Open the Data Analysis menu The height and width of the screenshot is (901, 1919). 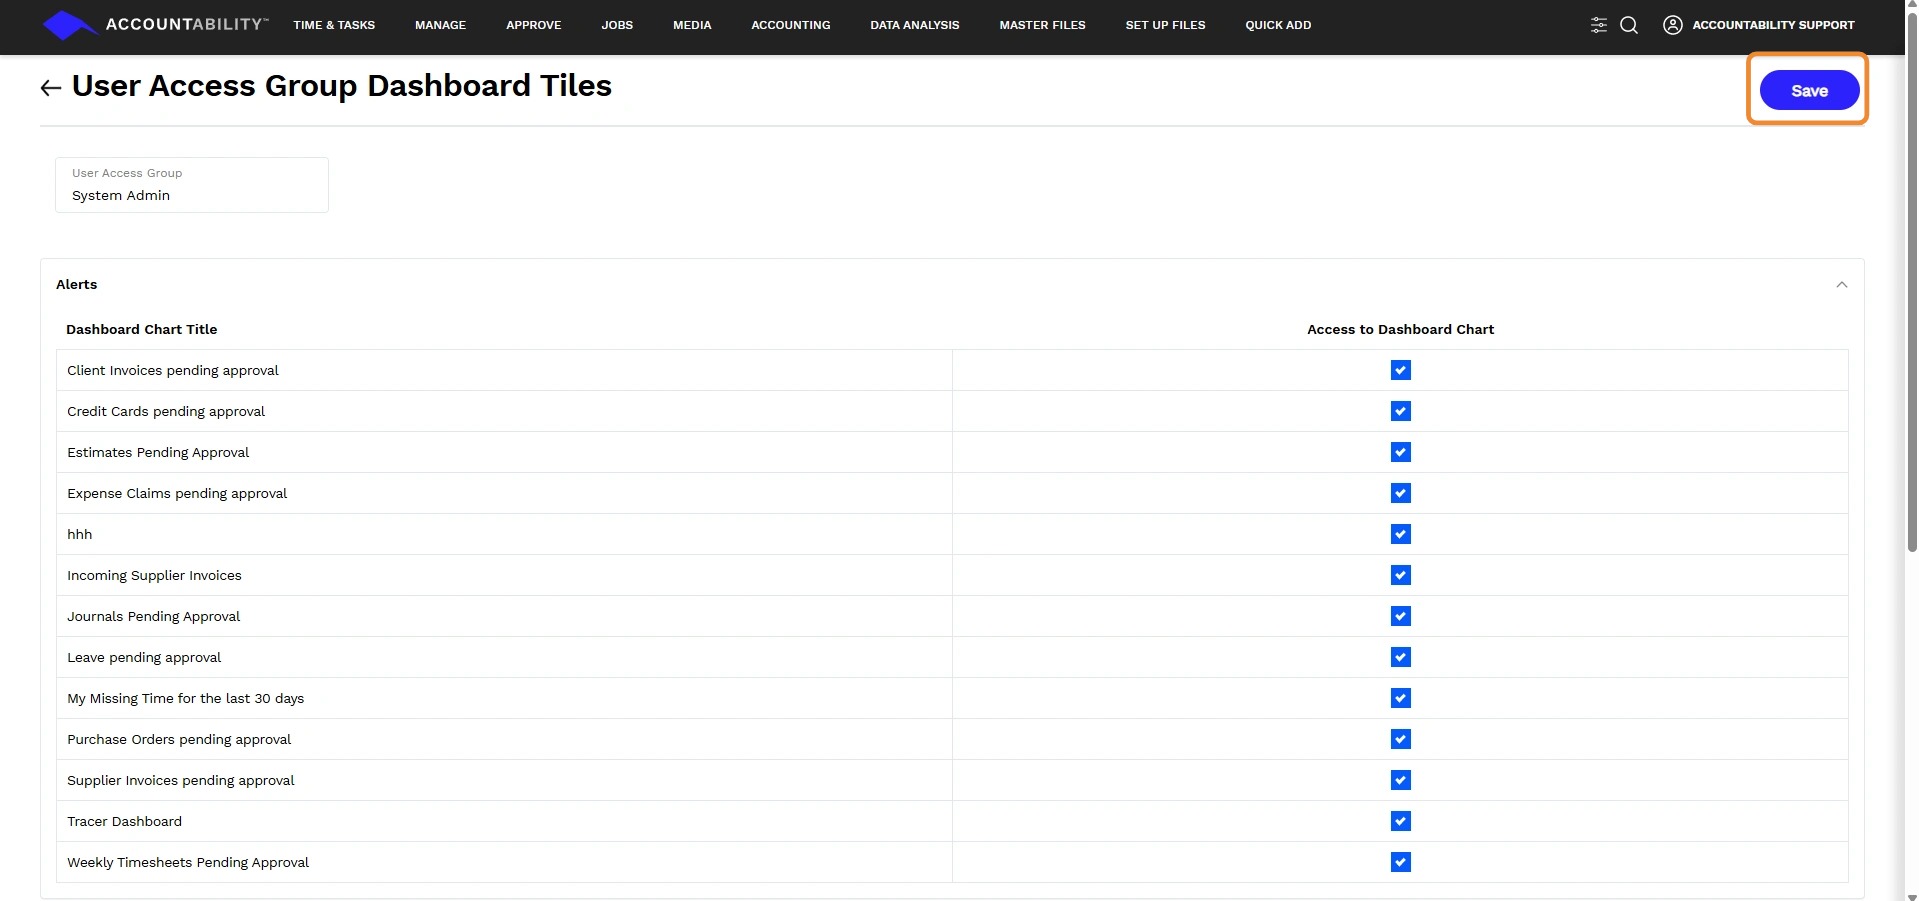[914, 25]
